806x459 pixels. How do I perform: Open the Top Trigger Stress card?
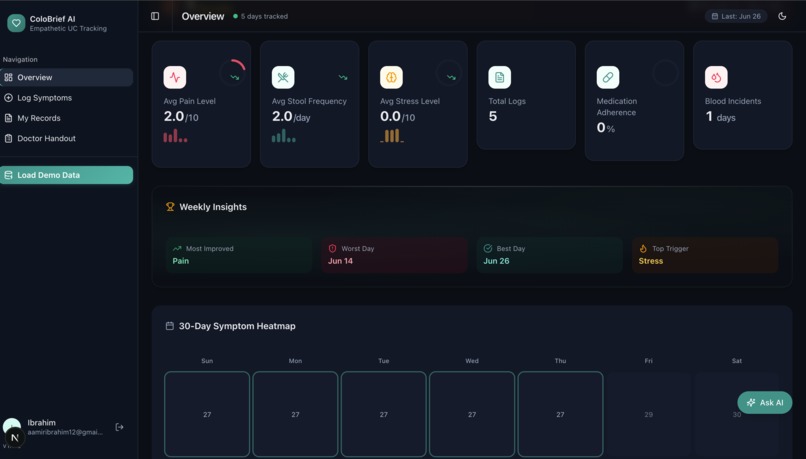click(705, 255)
